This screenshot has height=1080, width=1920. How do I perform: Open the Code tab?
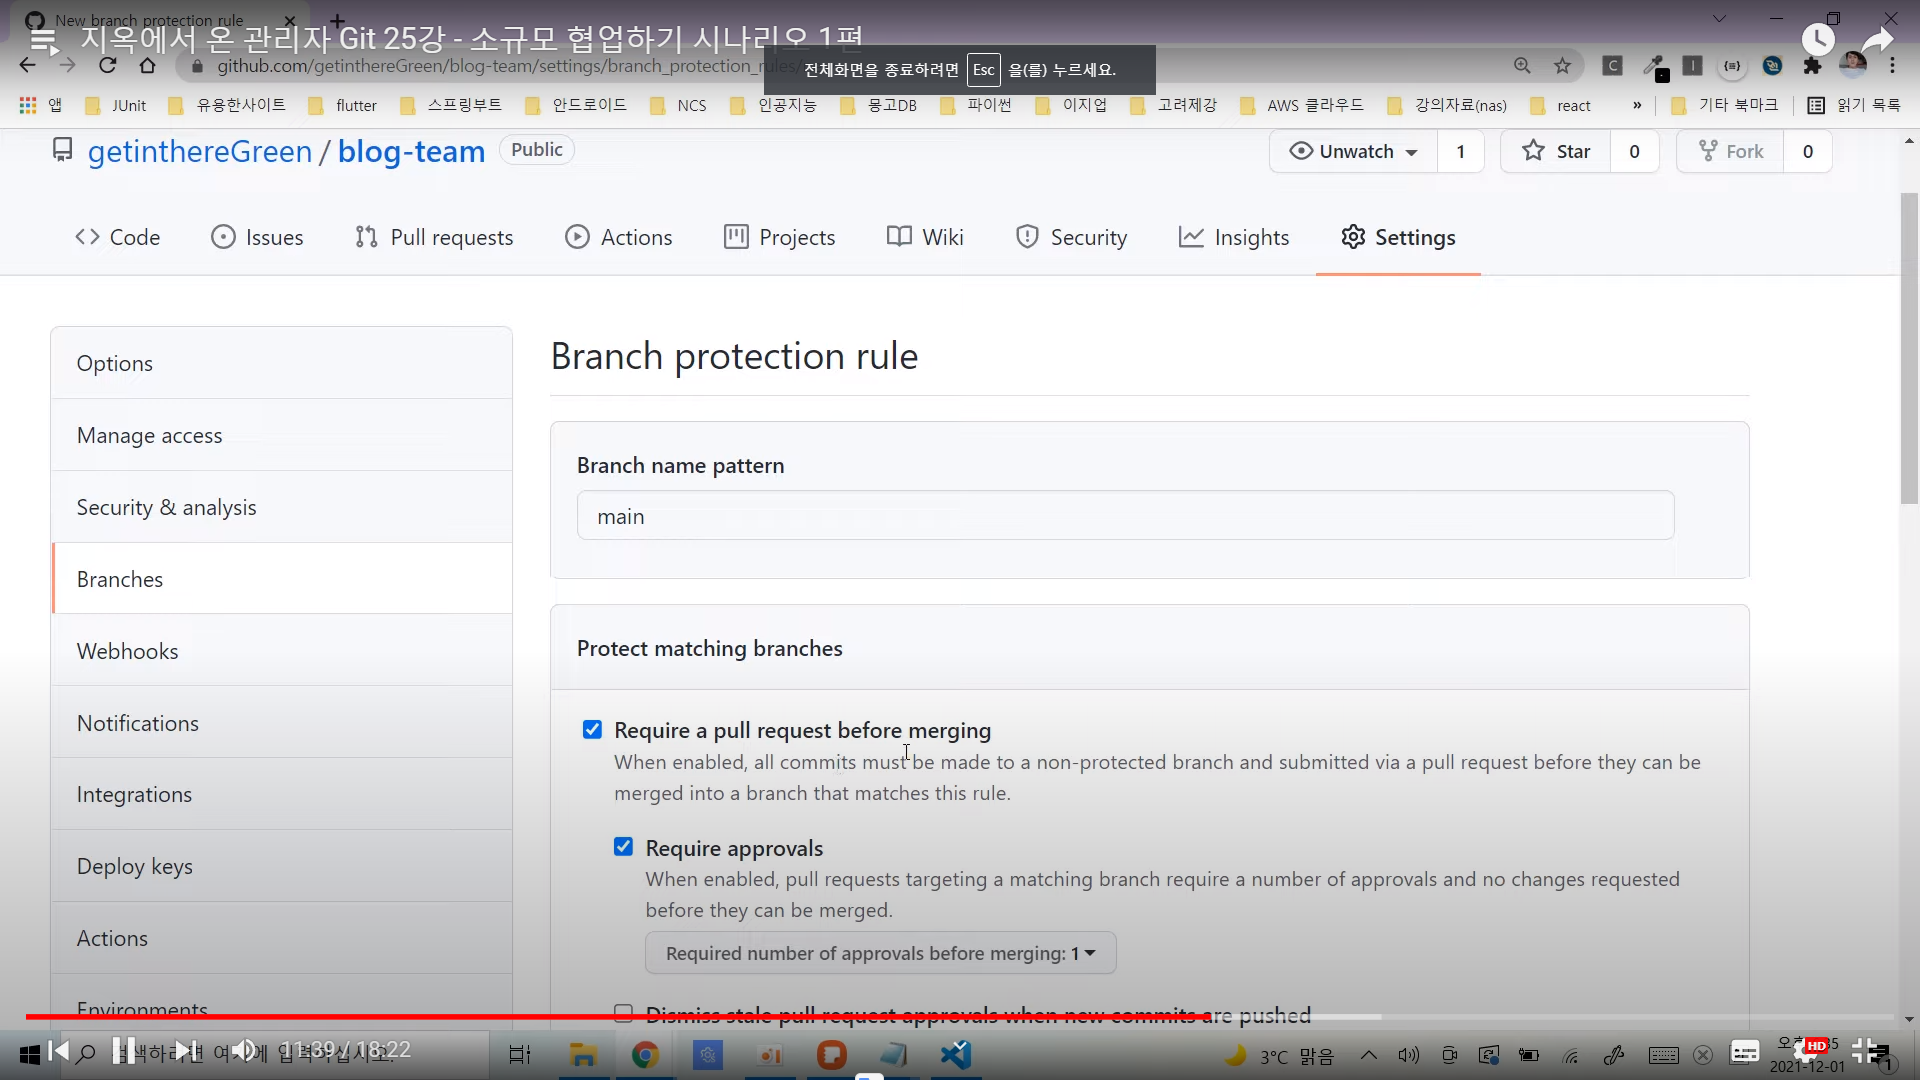[x=117, y=237]
